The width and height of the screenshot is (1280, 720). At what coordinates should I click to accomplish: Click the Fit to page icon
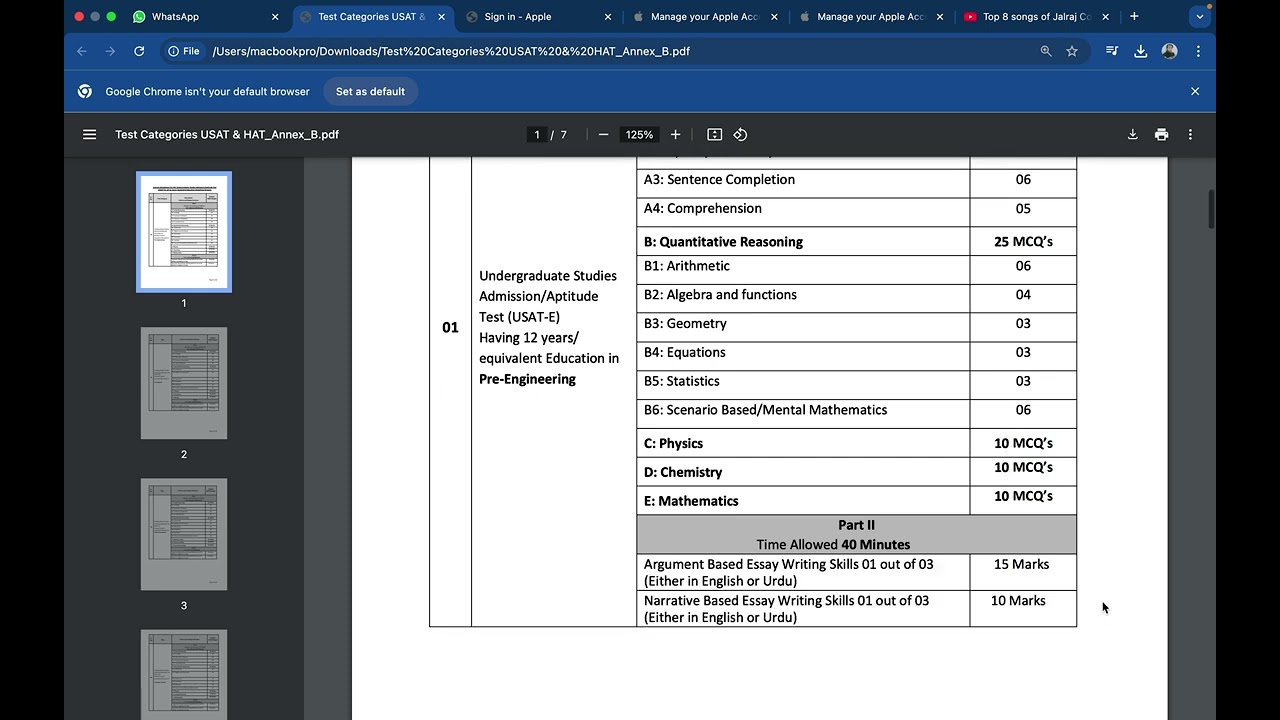point(714,134)
